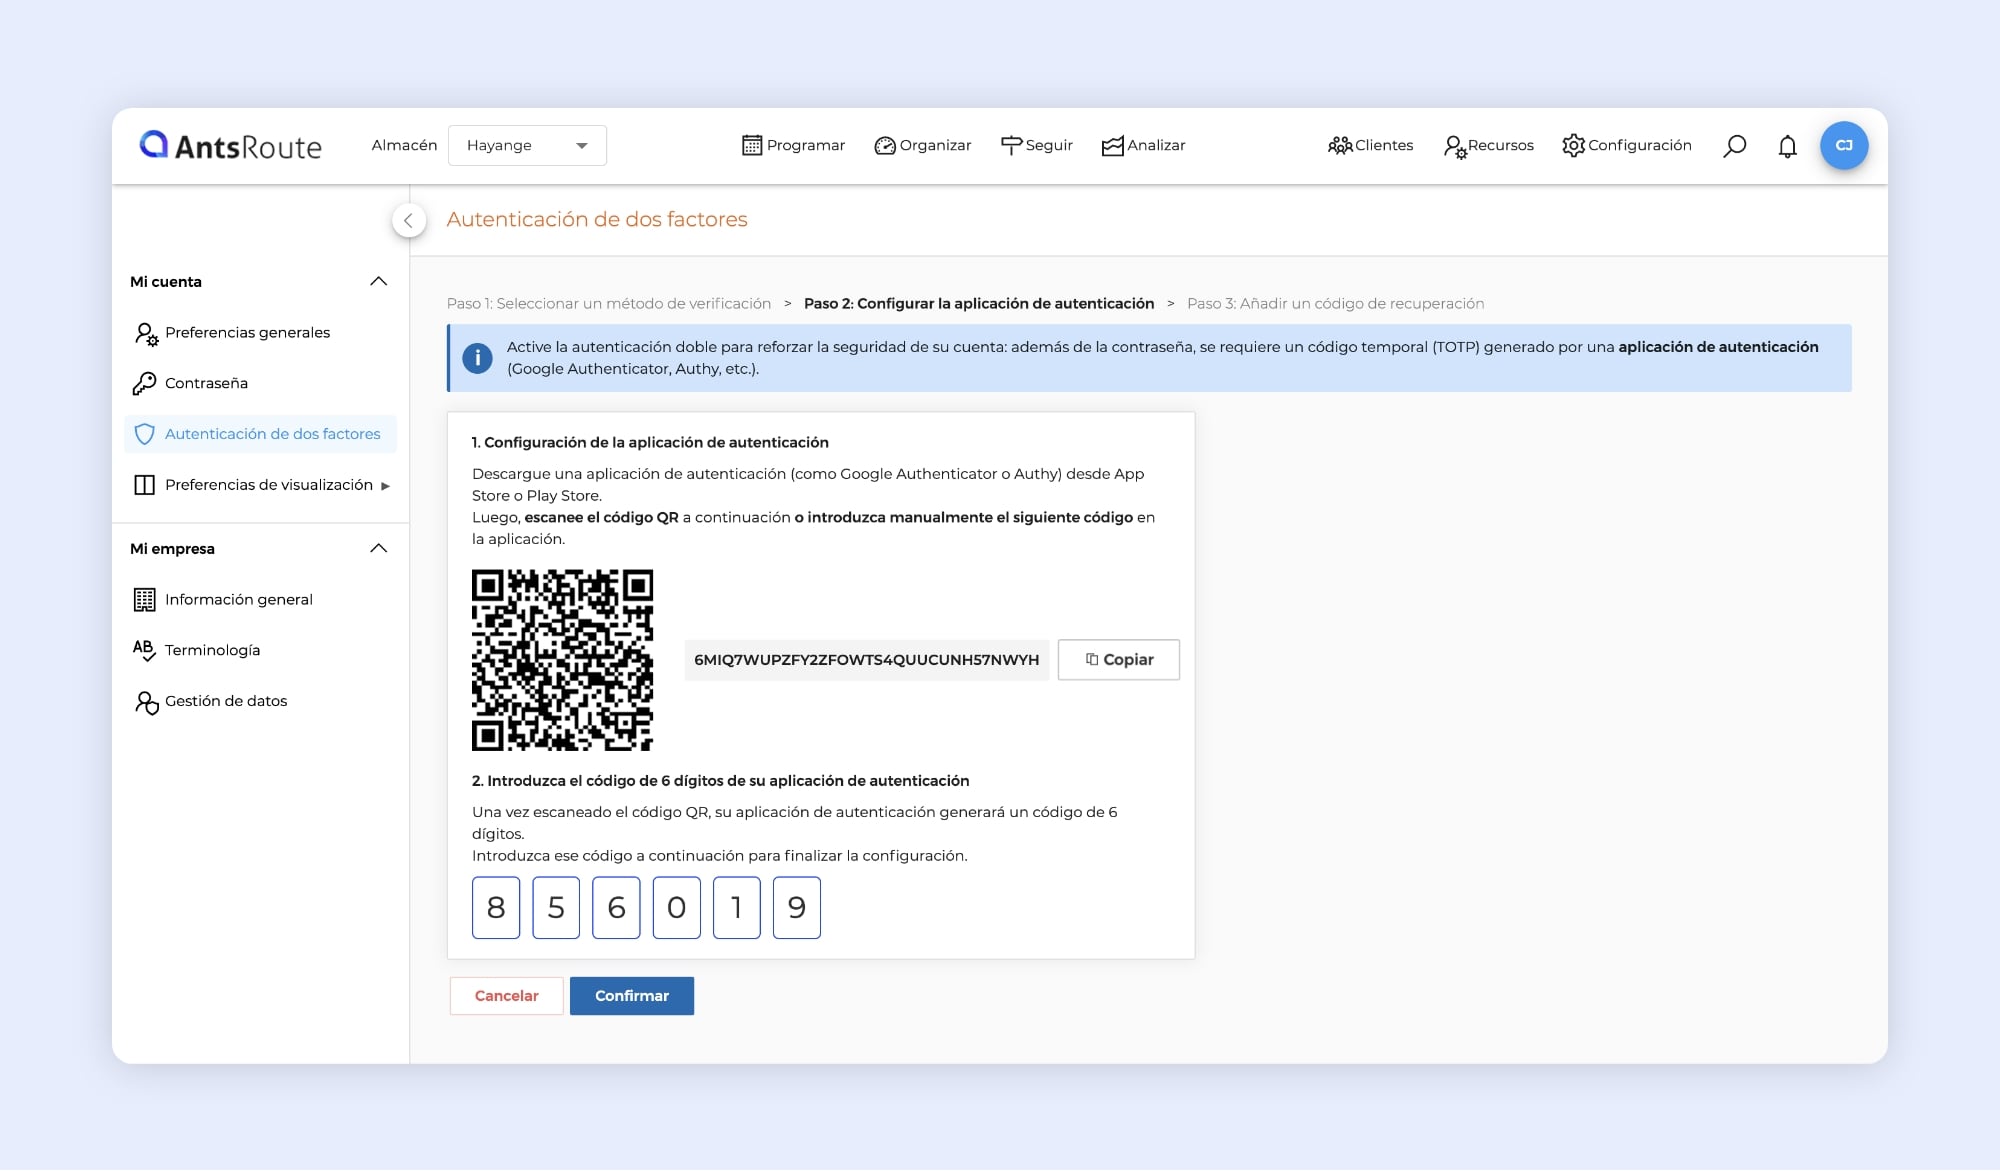This screenshot has width=2000, height=1171.
Task: Copy the secret key with Copiar
Action: point(1118,660)
